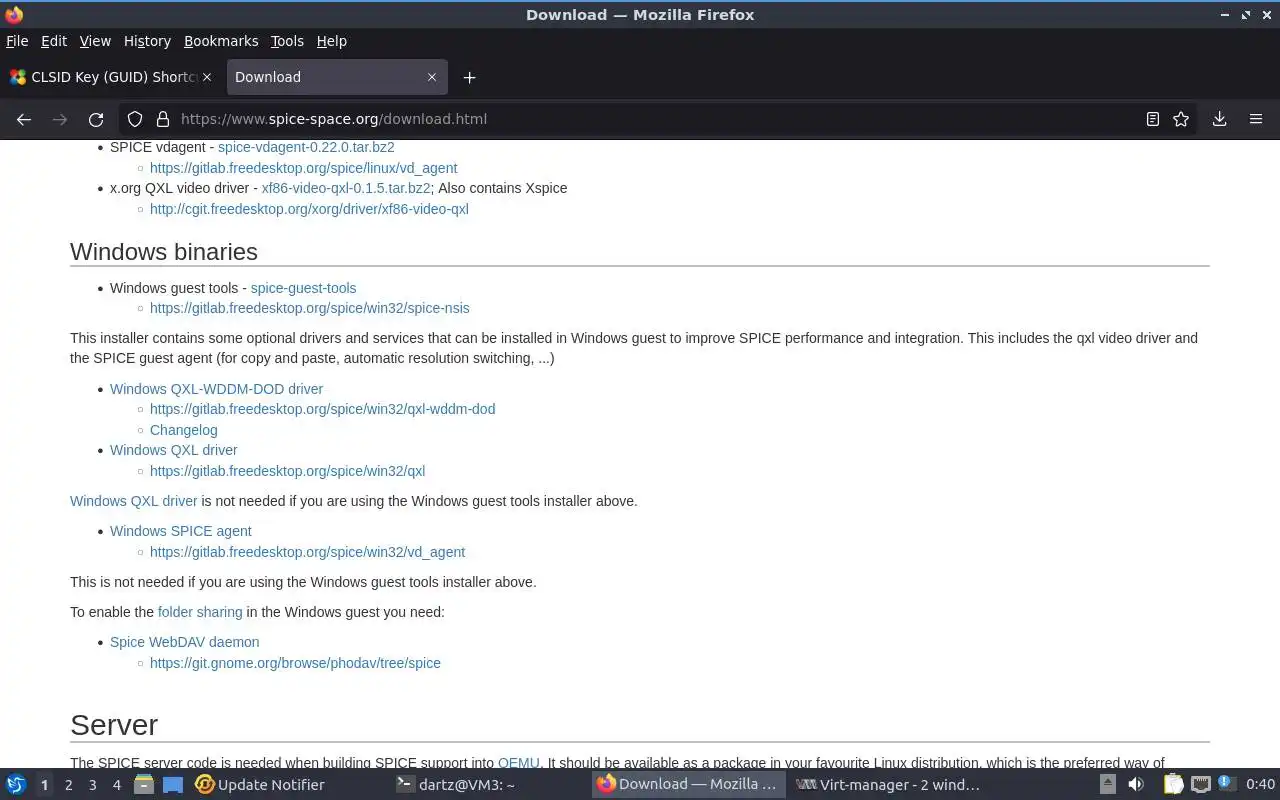Open the desktop start menu icon
The height and width of the screenshot is (800, 1280).
point(16,785)
